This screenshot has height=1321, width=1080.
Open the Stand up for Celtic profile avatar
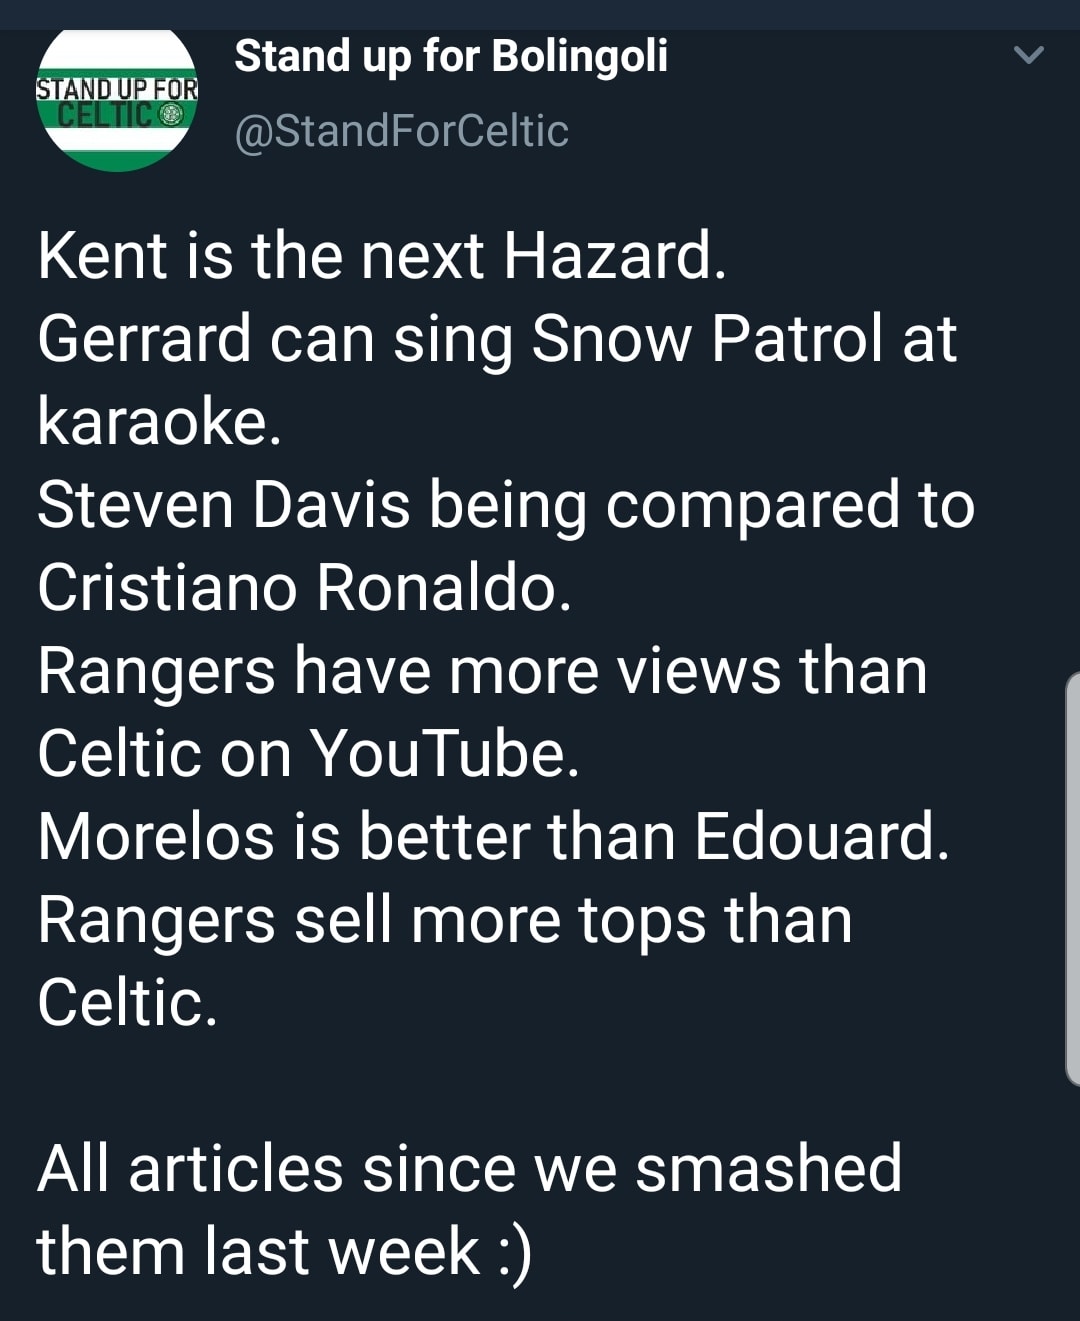coord(117,102)
